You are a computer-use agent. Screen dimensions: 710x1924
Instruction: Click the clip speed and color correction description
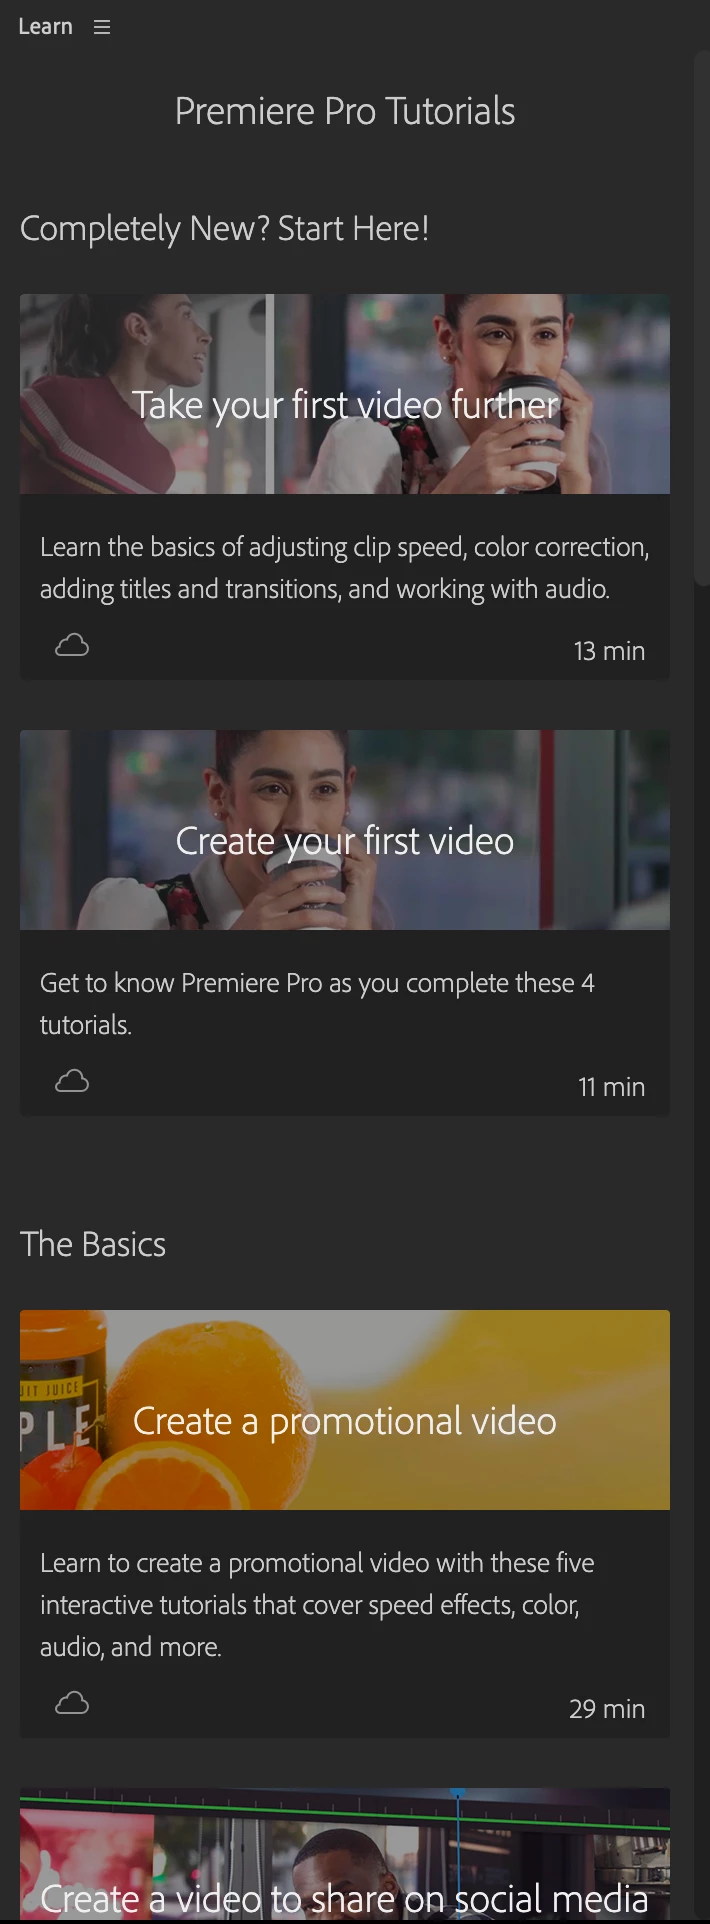pyautogui.click(x=345, y=568)
